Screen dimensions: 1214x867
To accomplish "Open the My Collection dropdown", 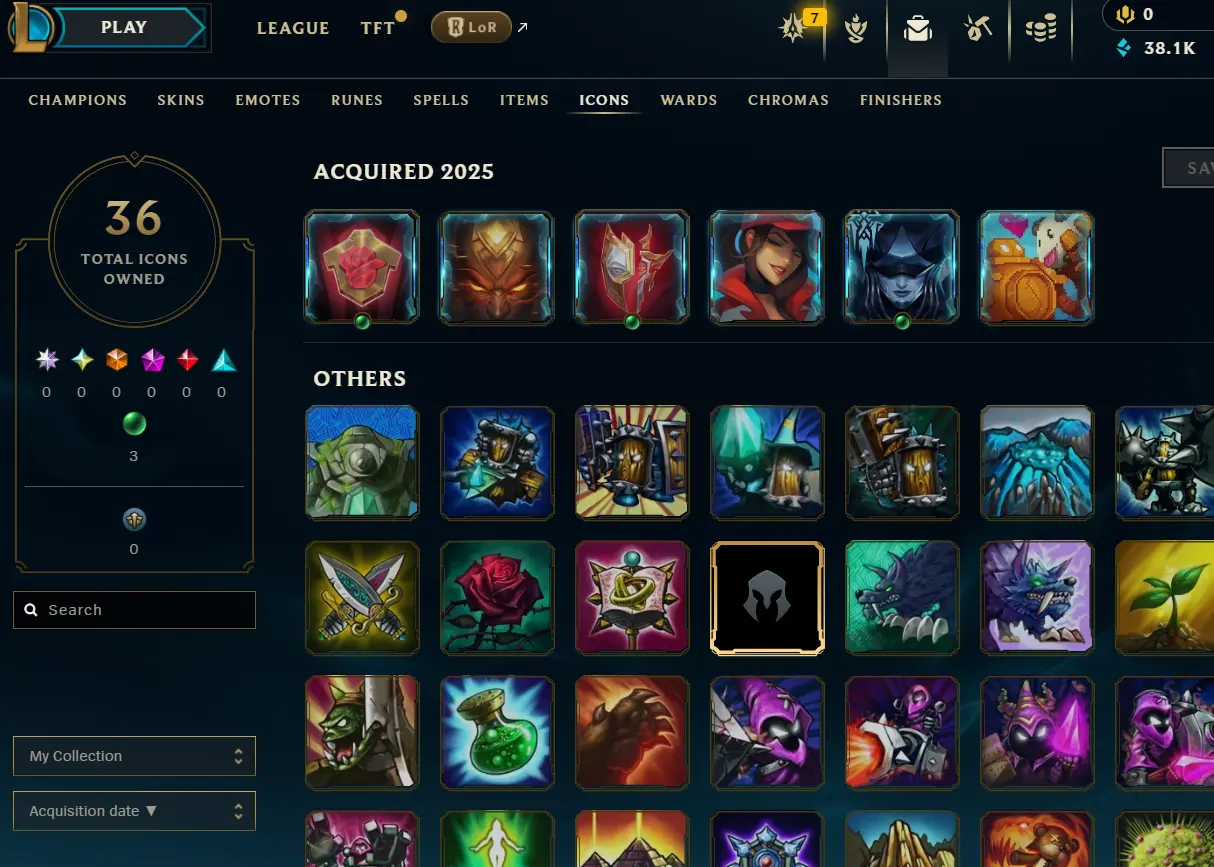I will (134, 756).
